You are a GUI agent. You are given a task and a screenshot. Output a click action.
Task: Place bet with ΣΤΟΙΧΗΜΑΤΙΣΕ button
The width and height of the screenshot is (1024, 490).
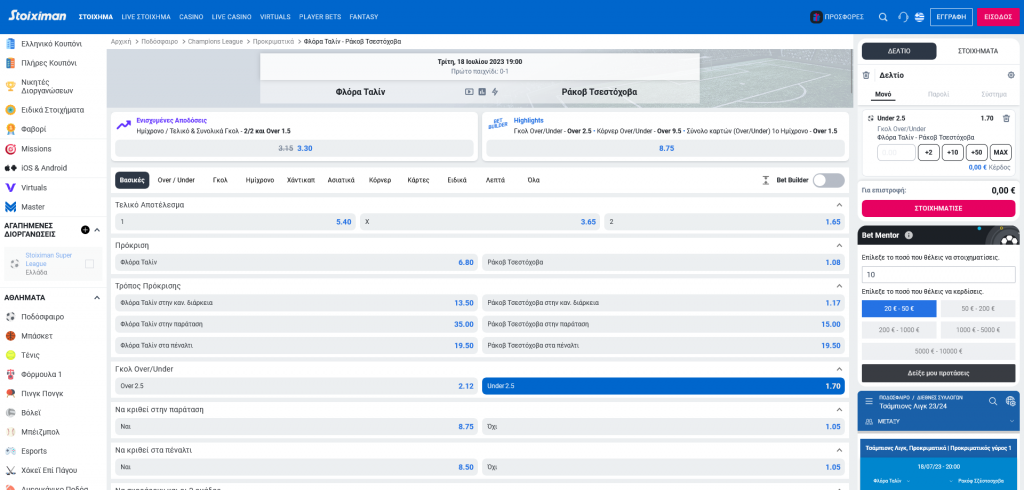pyautogui.click(x=938, y=208)
